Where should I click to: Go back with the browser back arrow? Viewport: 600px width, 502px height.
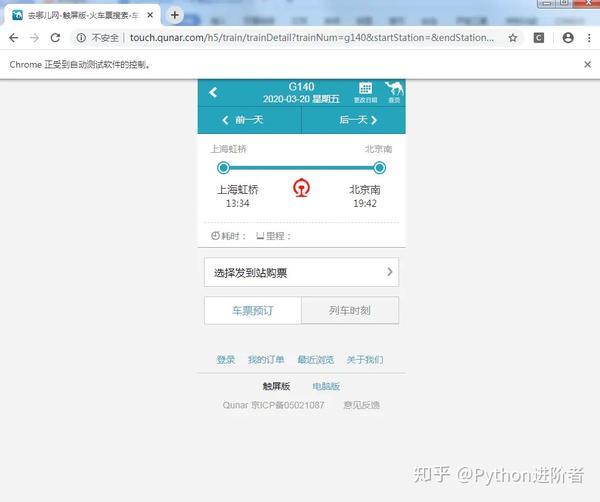point(14,37)
